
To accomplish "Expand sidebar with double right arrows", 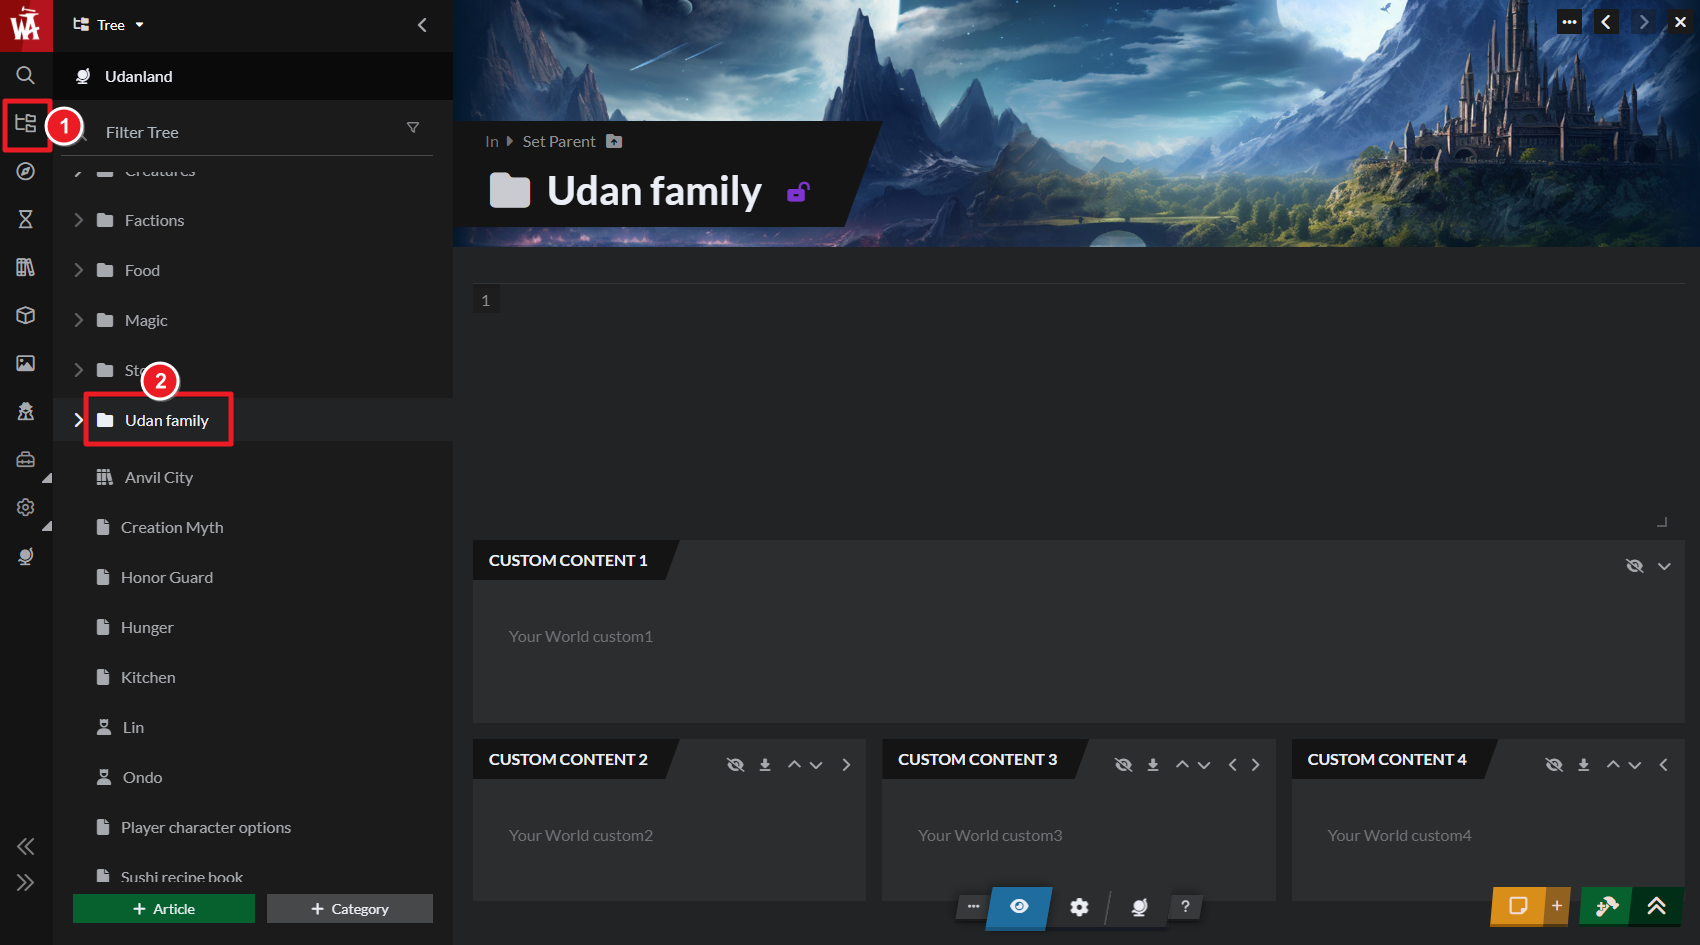I will [x=26, y=882].
